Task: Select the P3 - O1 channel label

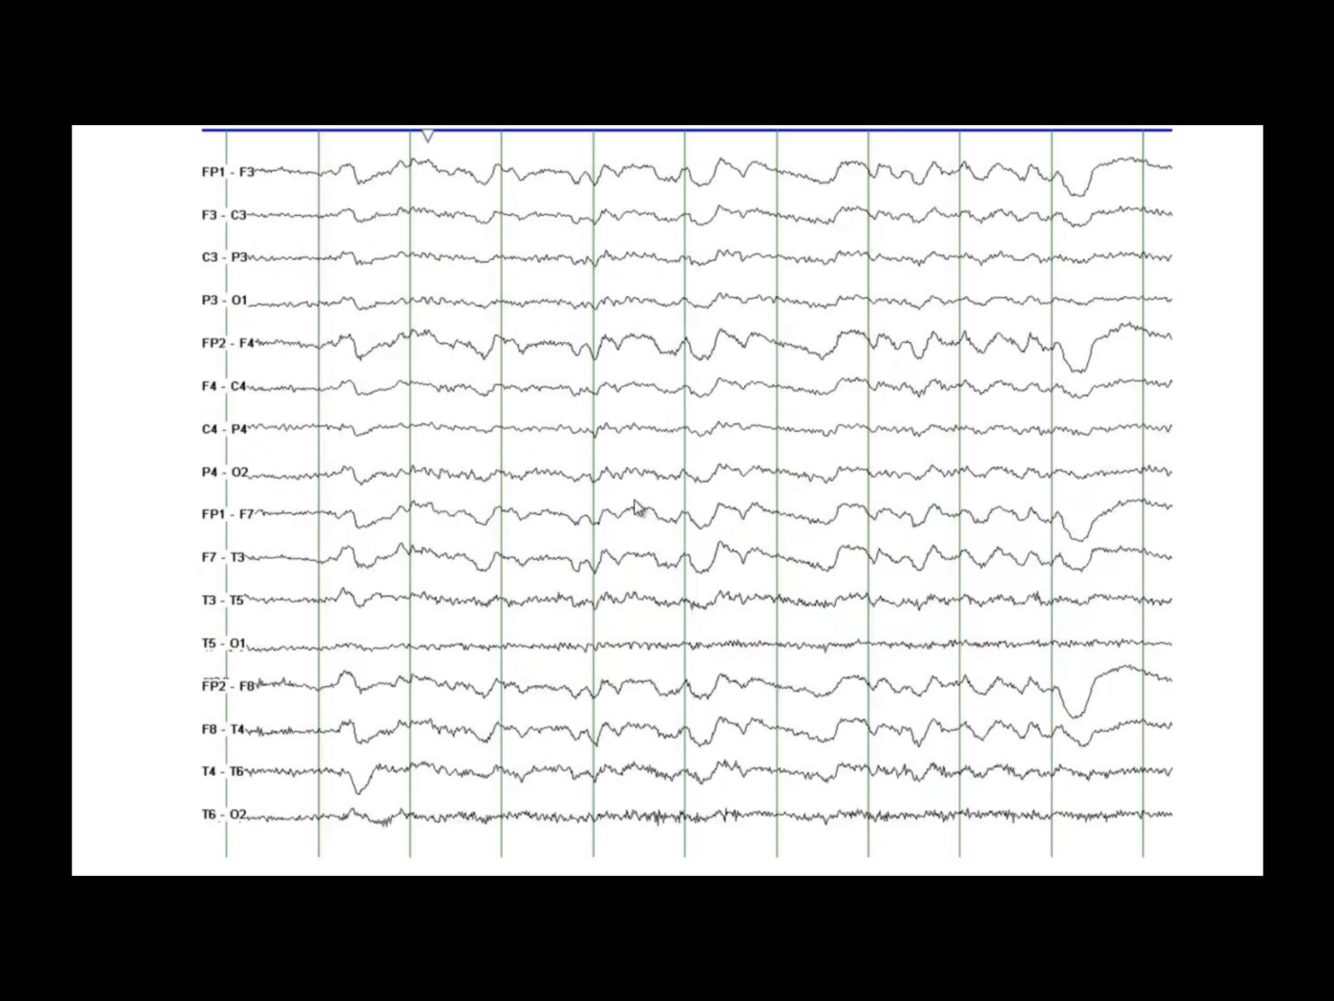Action: pos(224,300)
